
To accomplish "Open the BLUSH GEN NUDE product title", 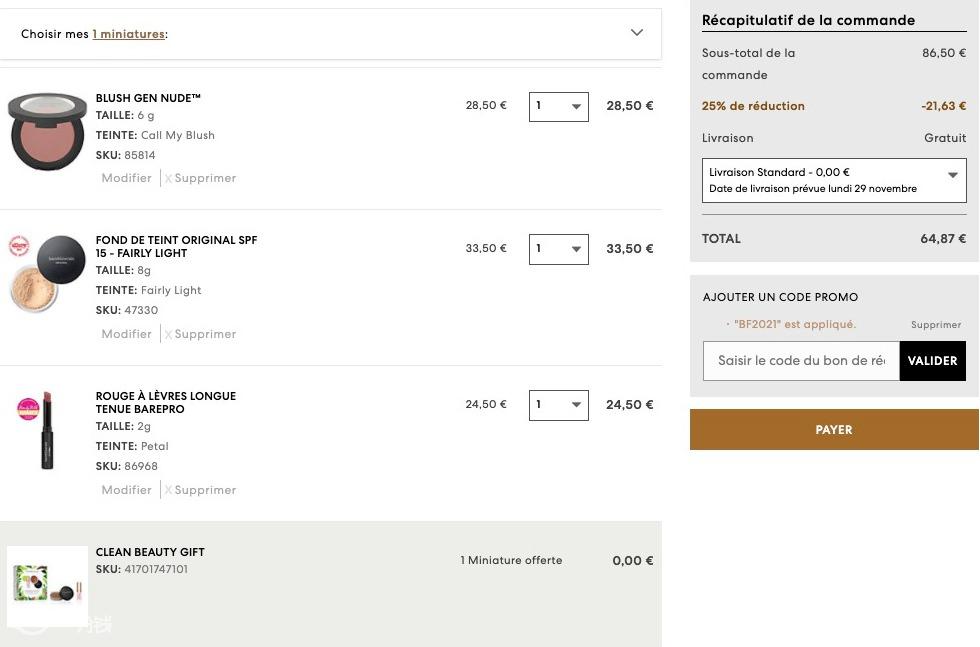I will [148, 98].
